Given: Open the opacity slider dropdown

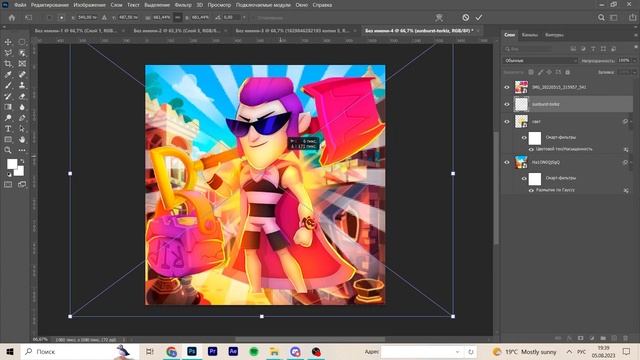Looking at the screenshot, I should [634, 60].
